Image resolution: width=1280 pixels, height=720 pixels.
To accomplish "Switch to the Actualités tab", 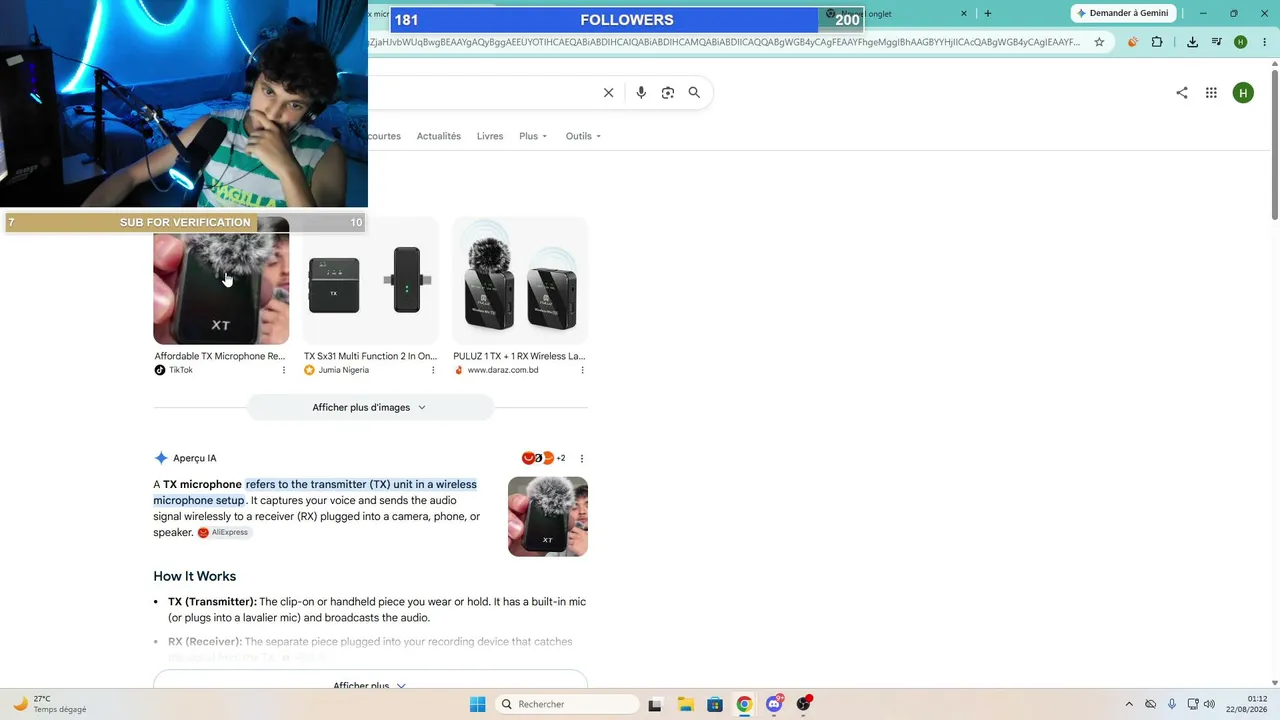I will pyautogui.click(x=439, y=136).
